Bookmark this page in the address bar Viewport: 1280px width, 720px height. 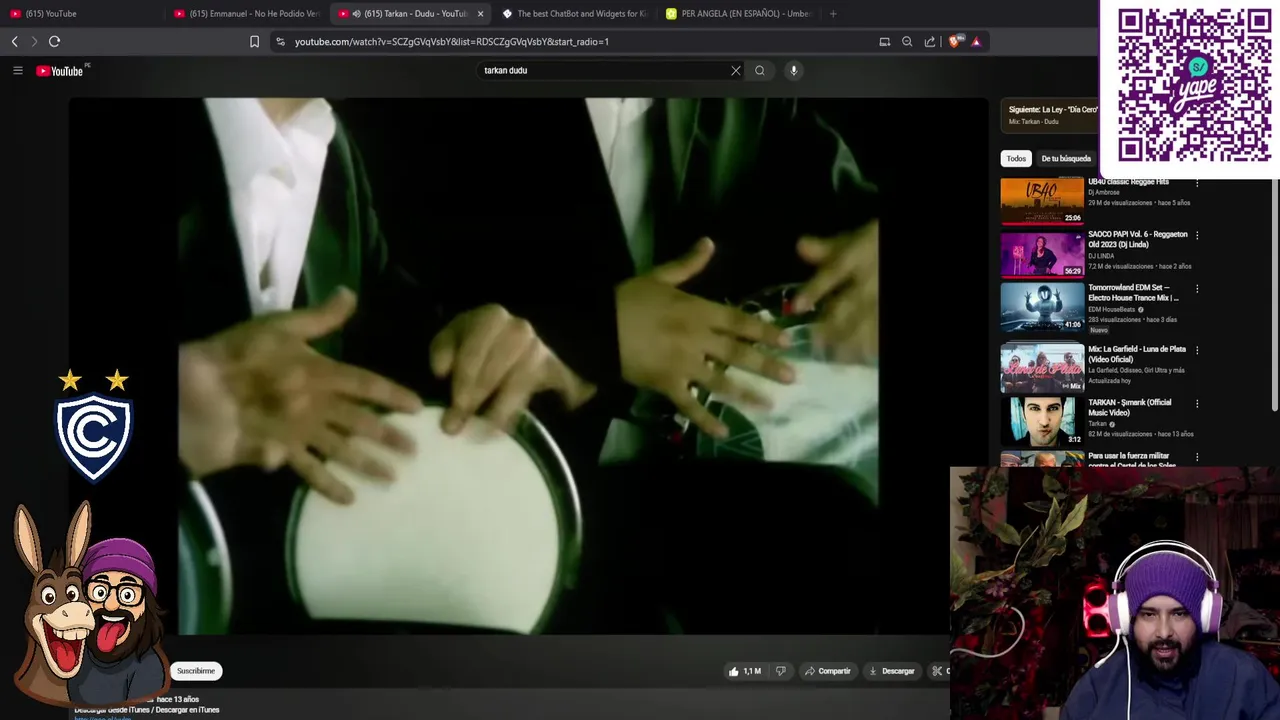click(x=254, y=42)
